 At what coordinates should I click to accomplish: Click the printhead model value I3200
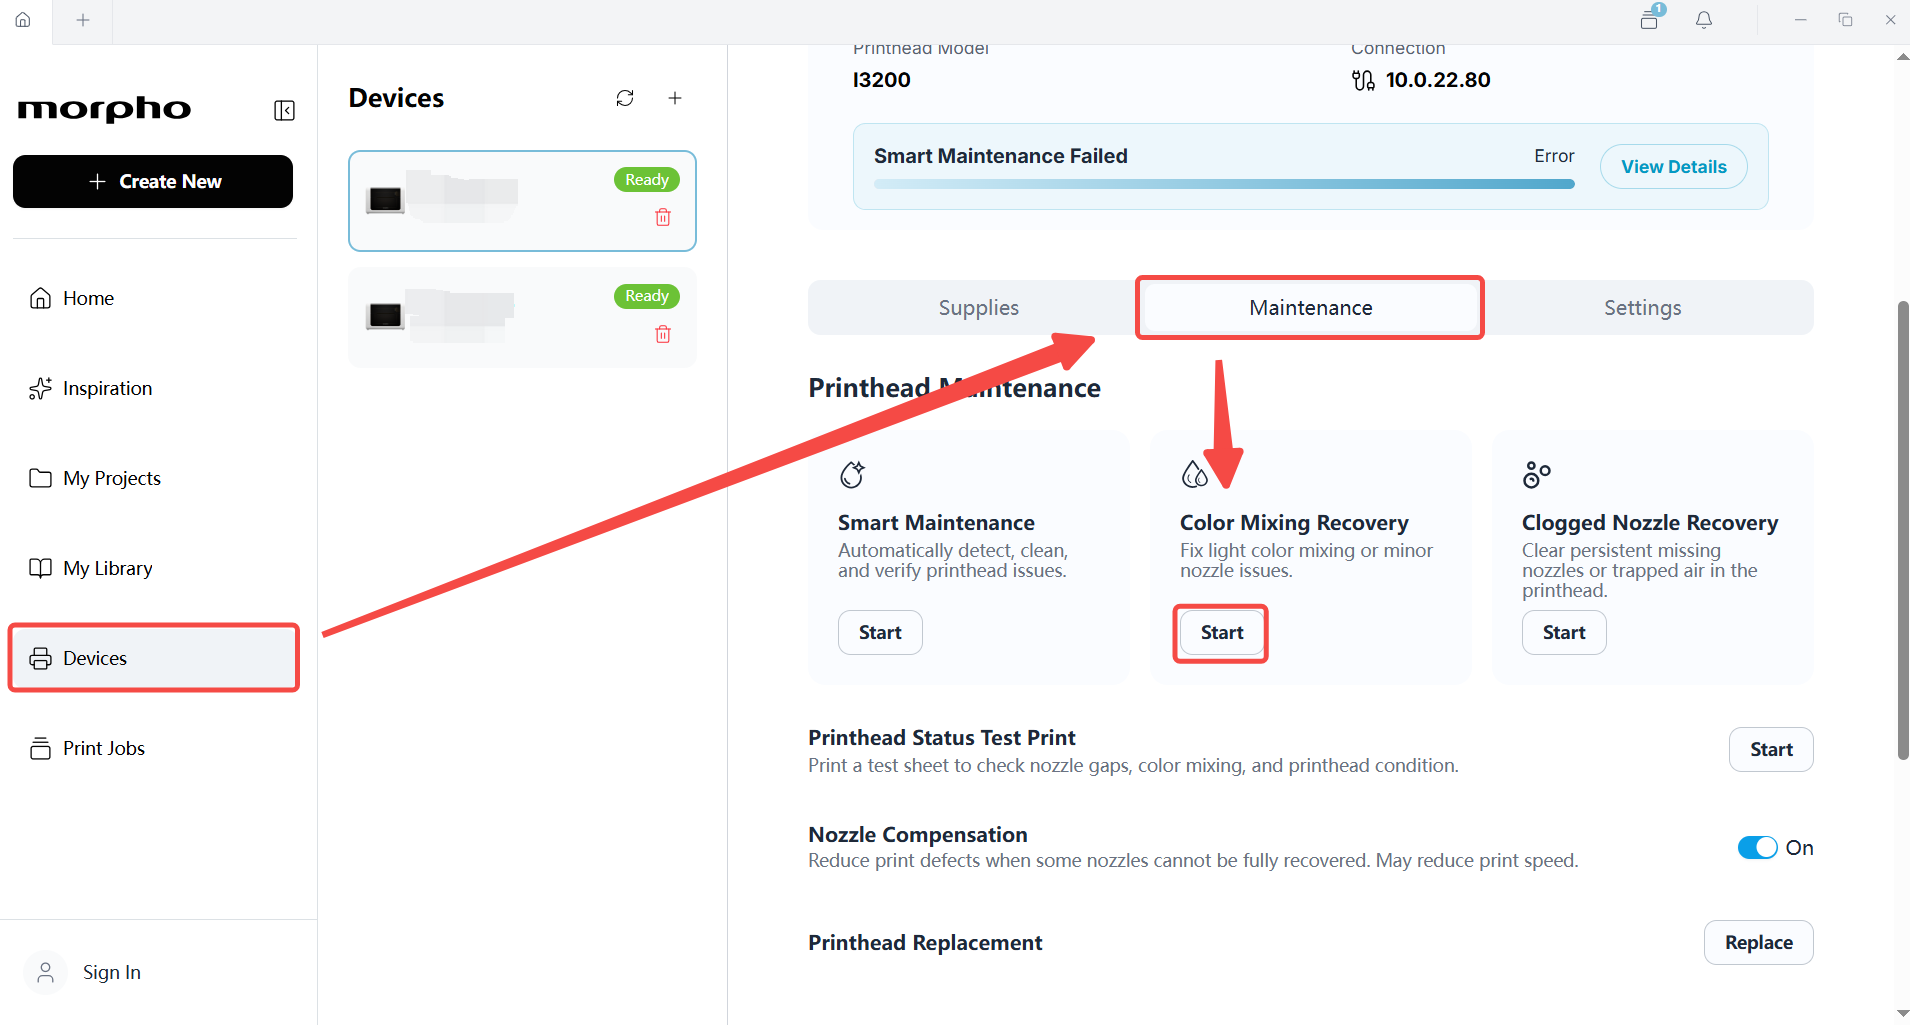click(881, 80)
